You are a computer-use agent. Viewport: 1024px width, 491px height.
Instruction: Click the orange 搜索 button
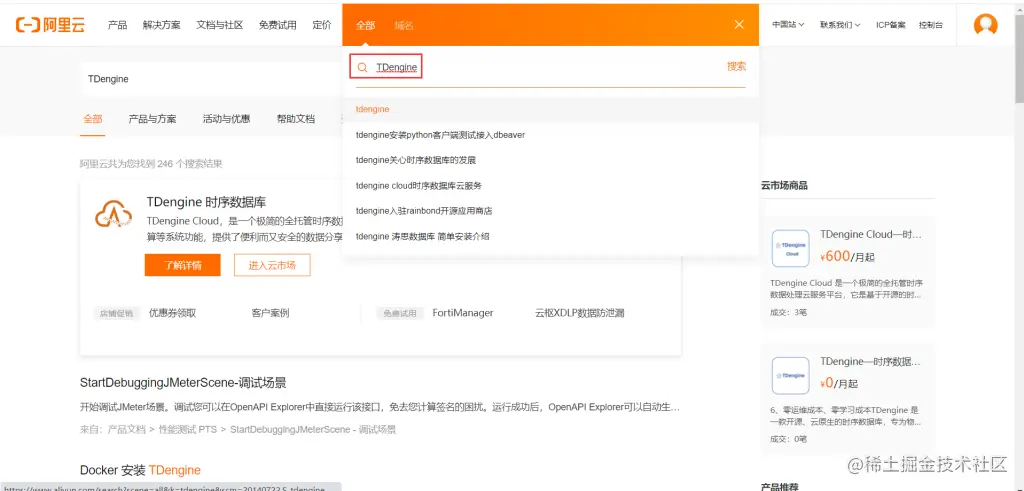[737, 67]
